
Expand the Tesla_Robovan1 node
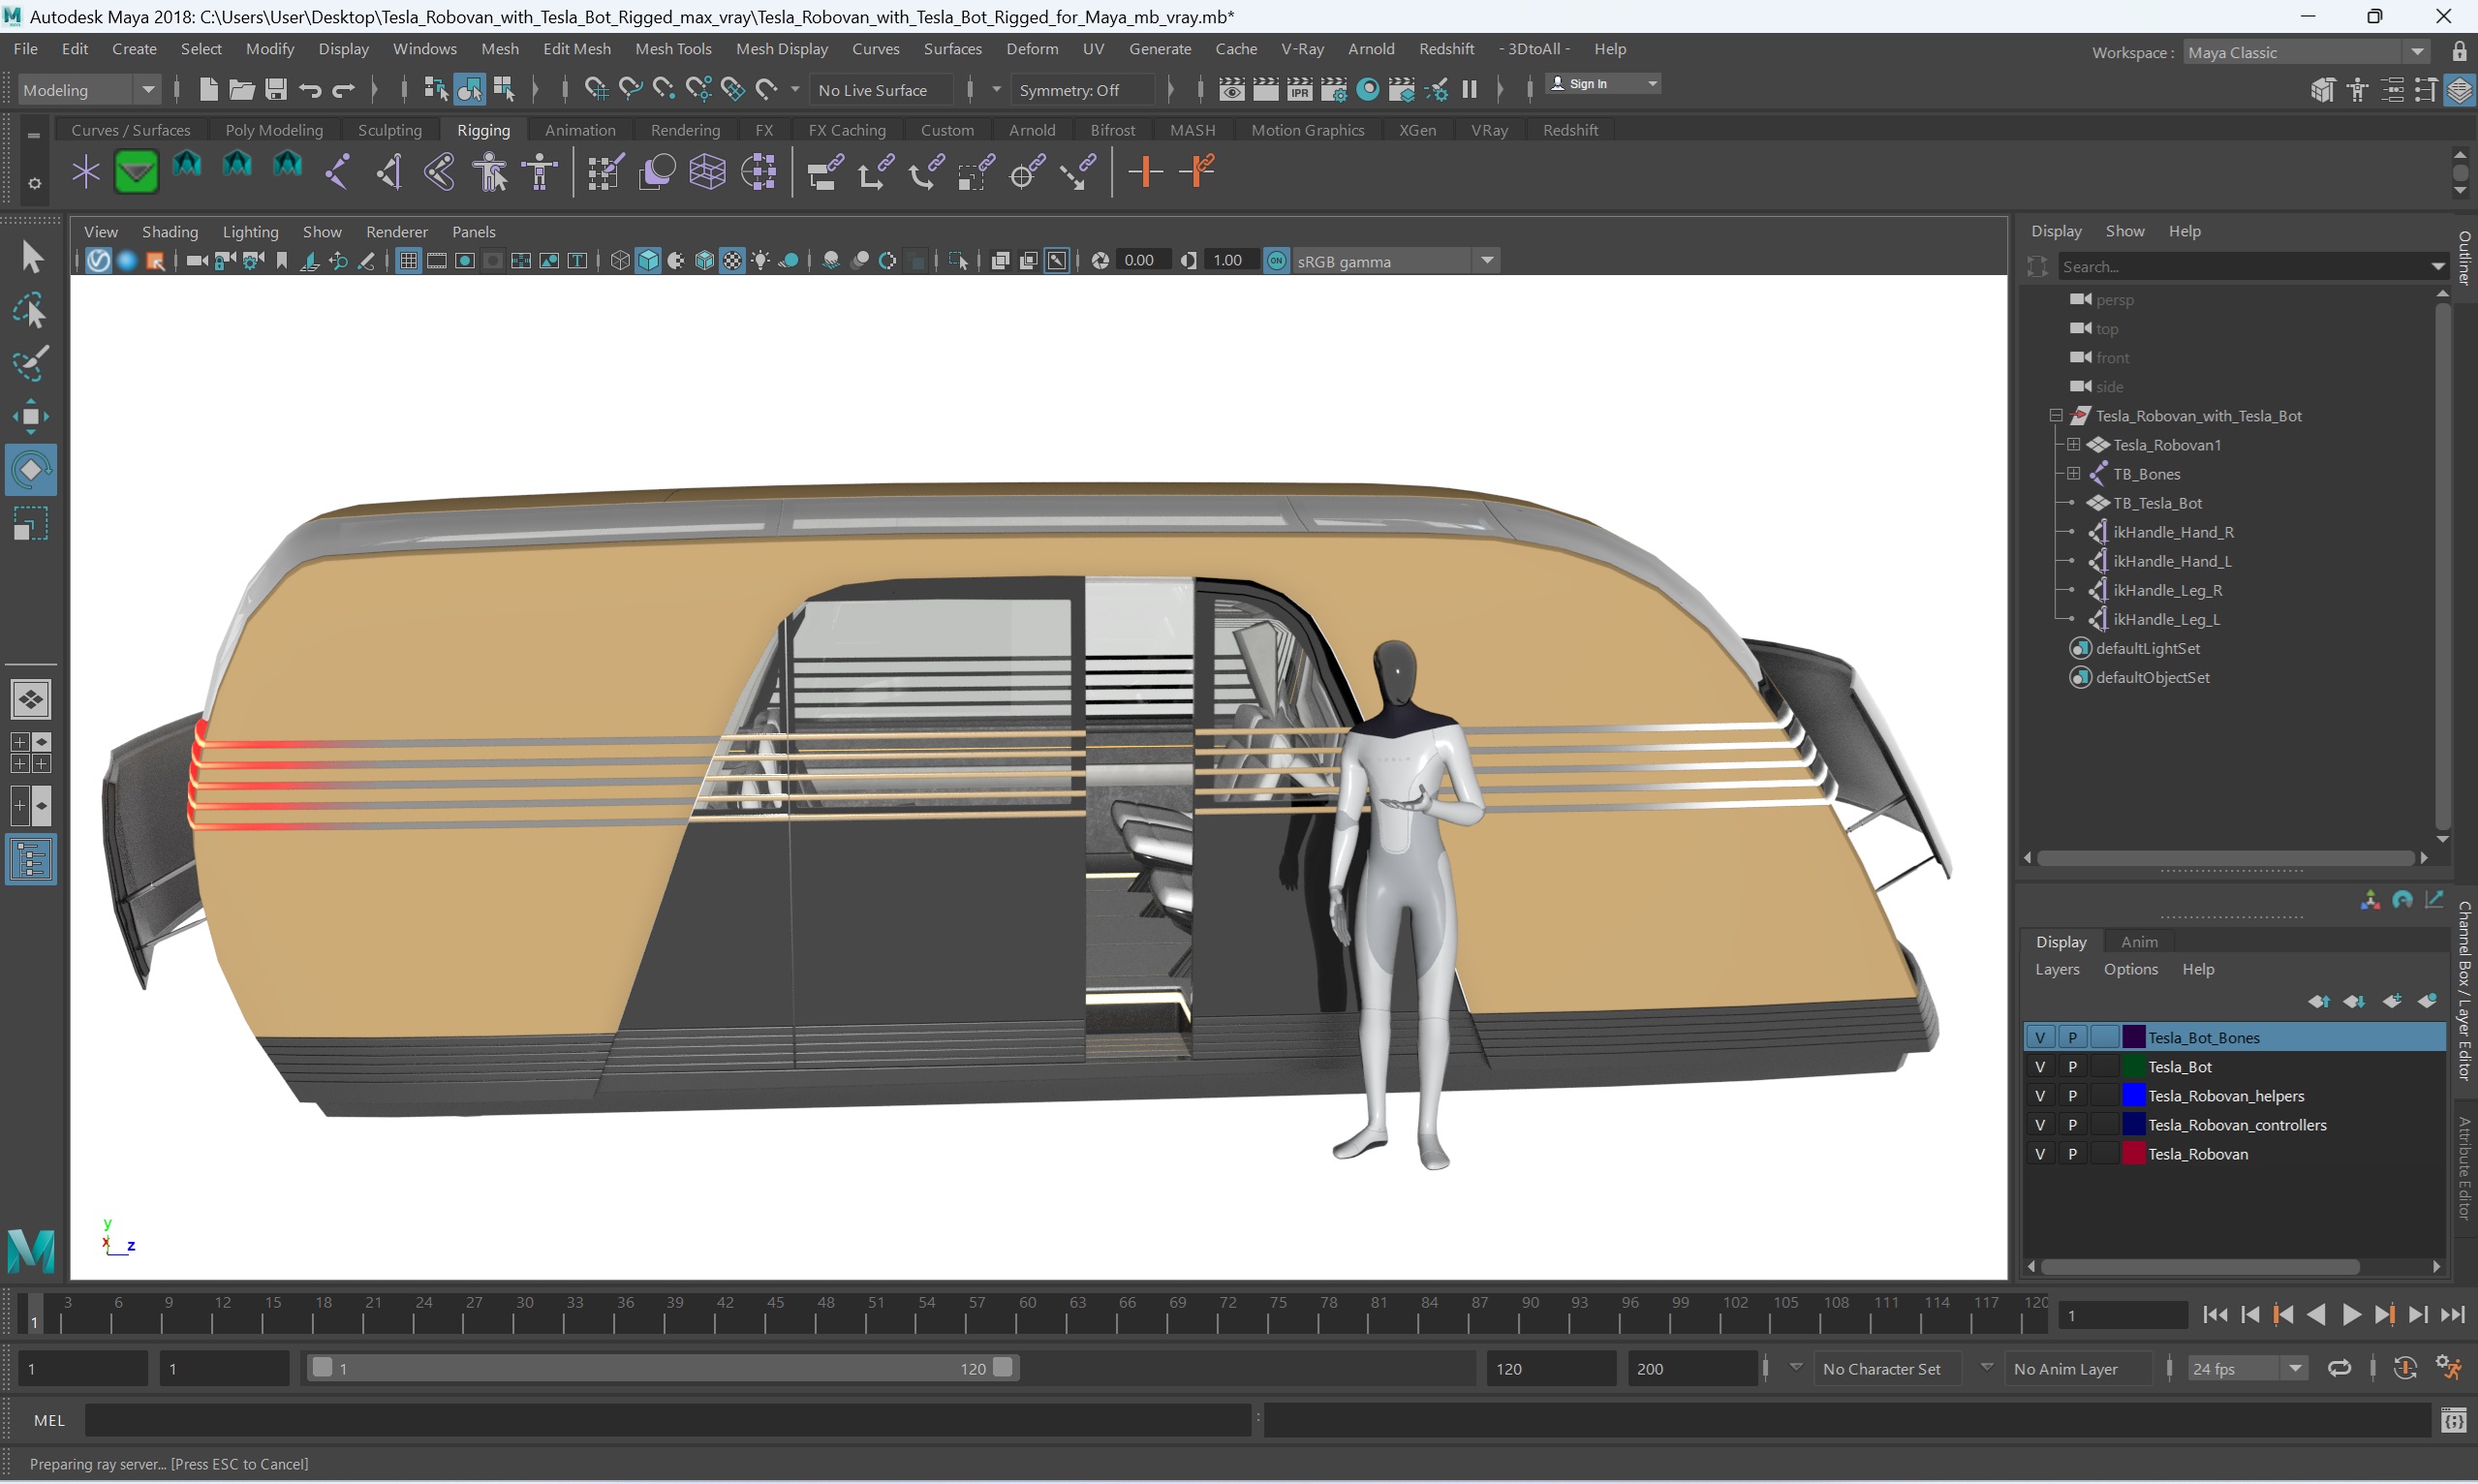2073,444
